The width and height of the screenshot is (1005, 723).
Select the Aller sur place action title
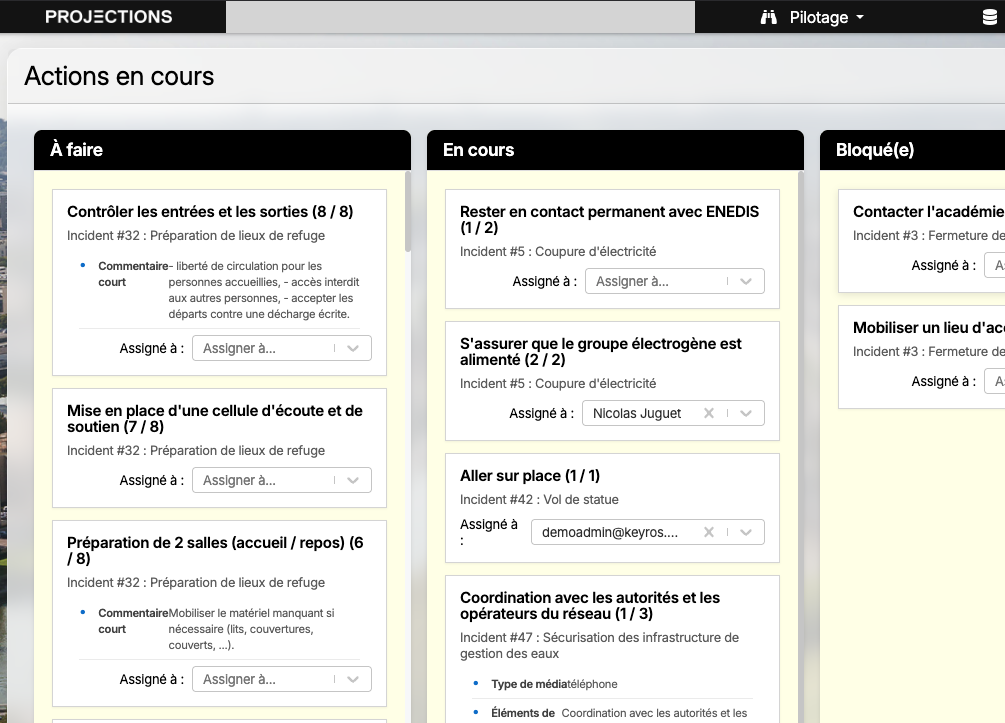[530, 476]
